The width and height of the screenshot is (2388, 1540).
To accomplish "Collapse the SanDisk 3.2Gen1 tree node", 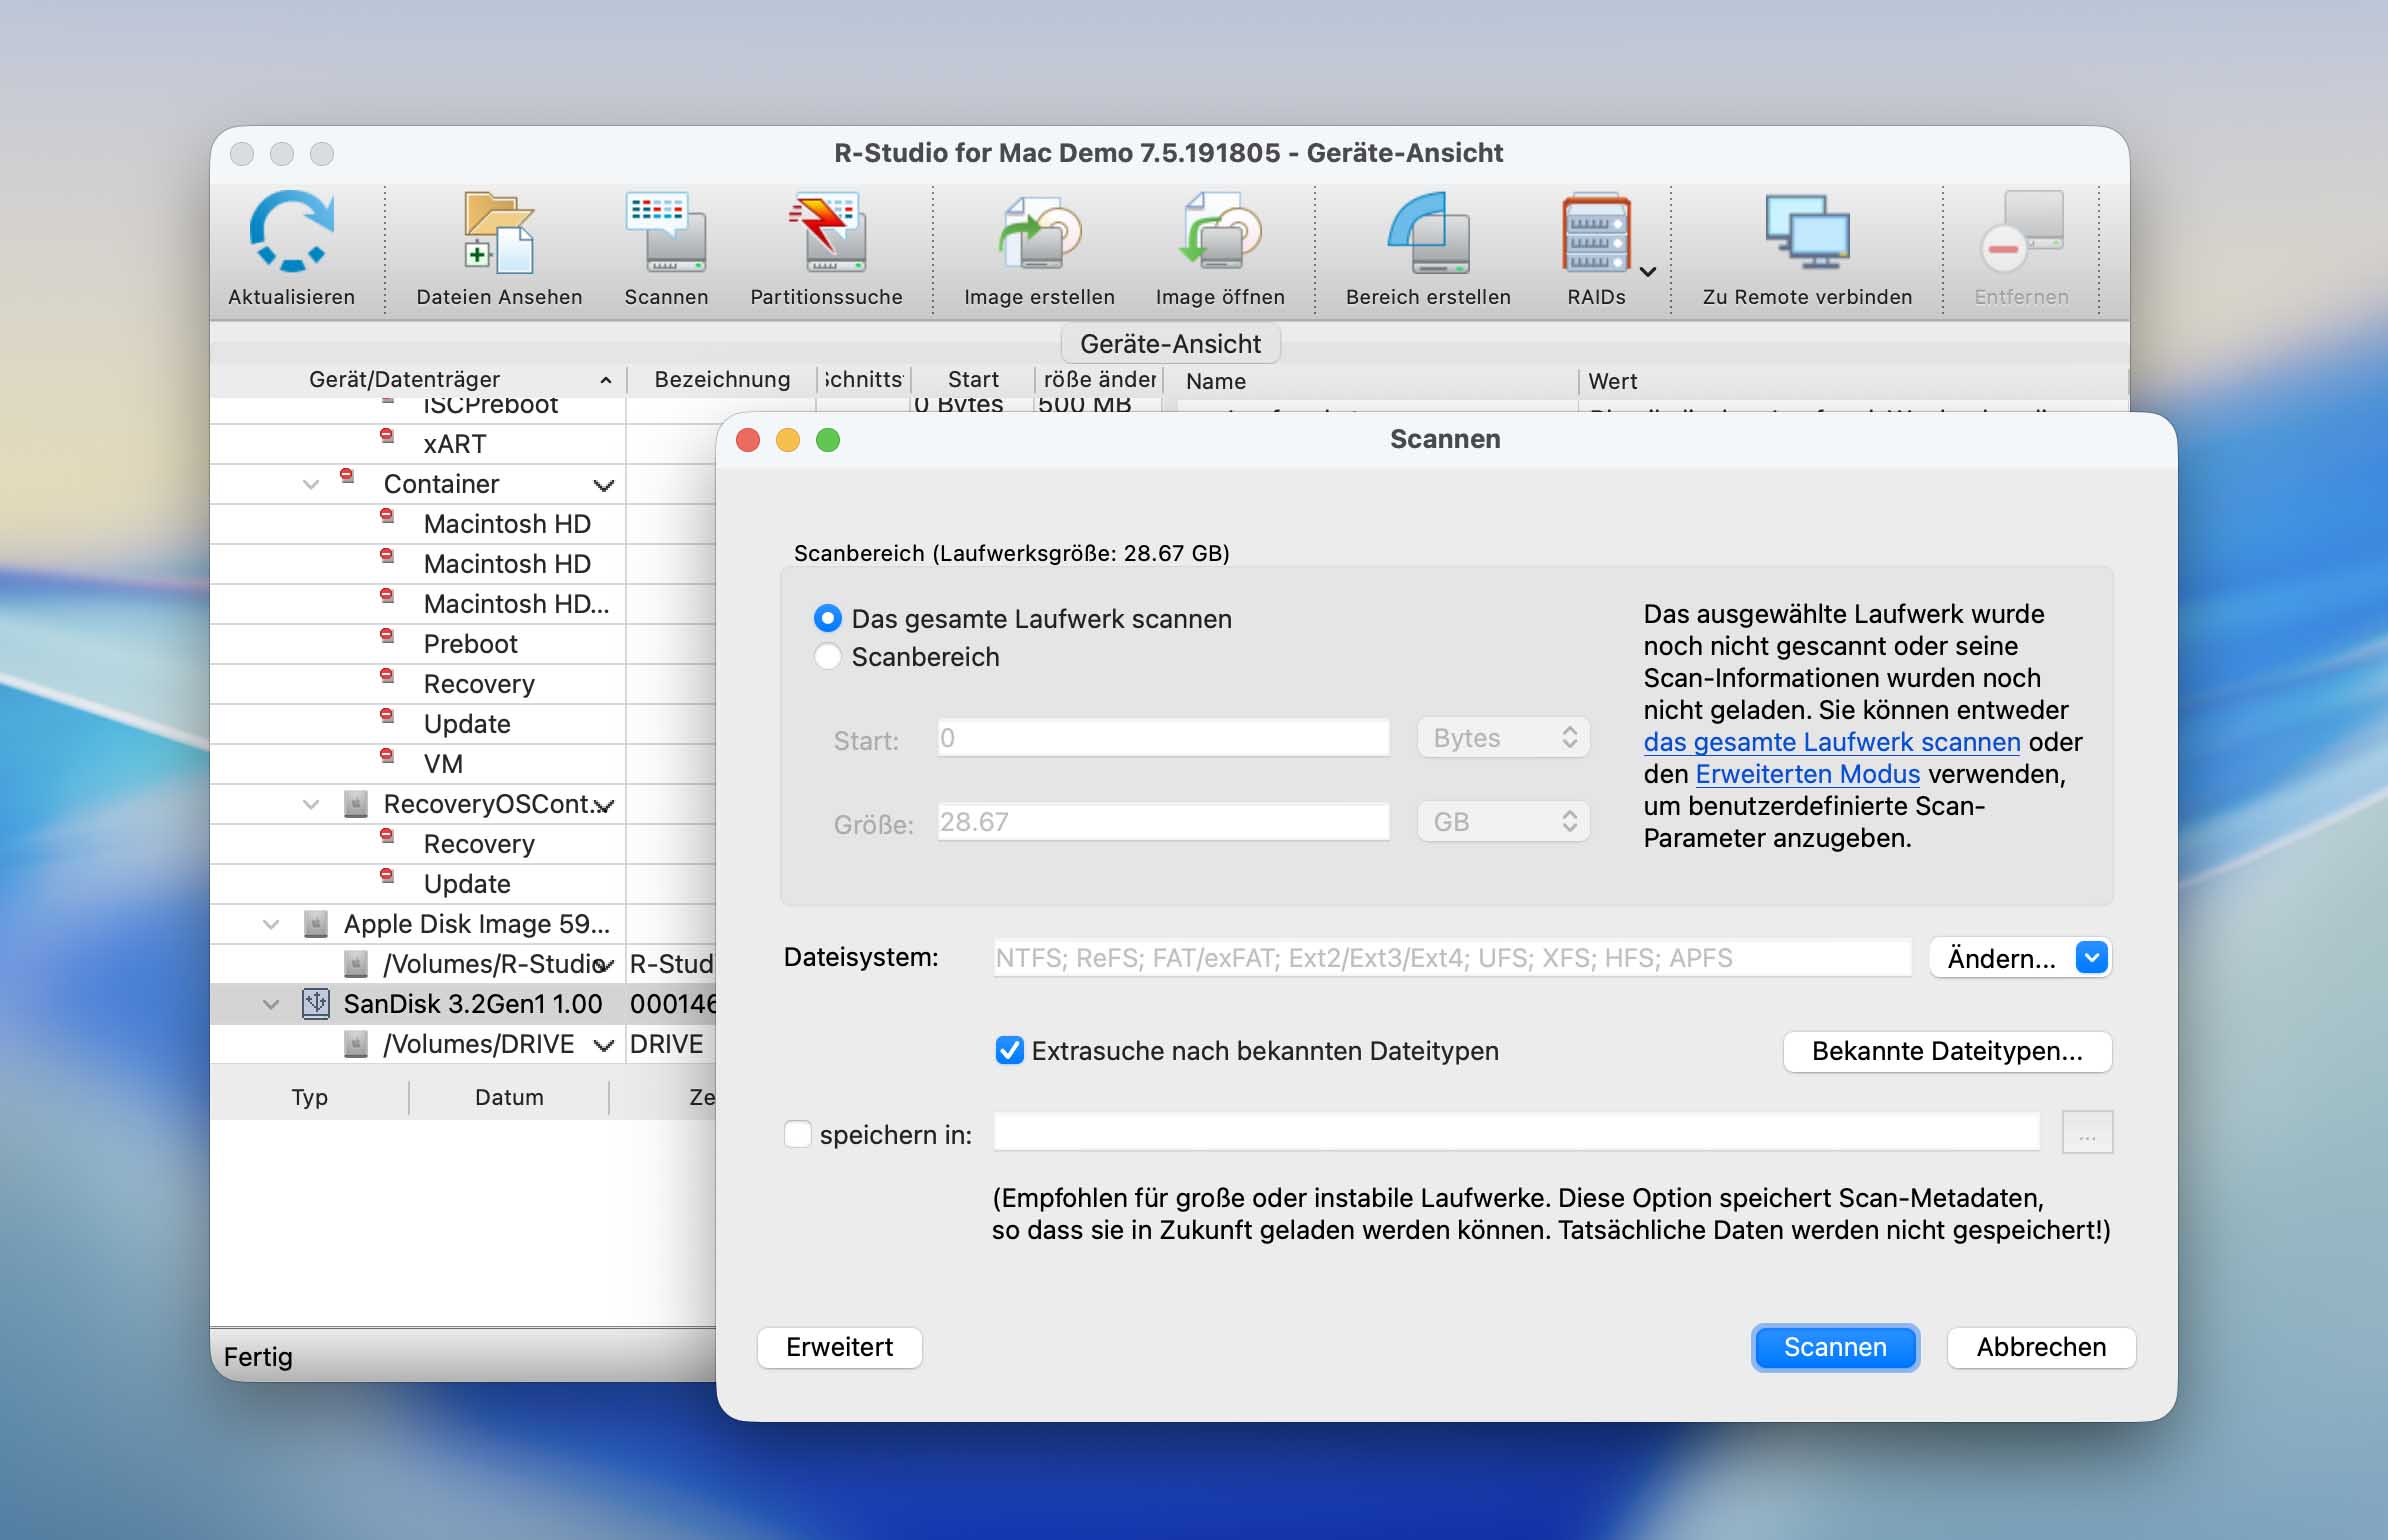I will [270, 1004].
